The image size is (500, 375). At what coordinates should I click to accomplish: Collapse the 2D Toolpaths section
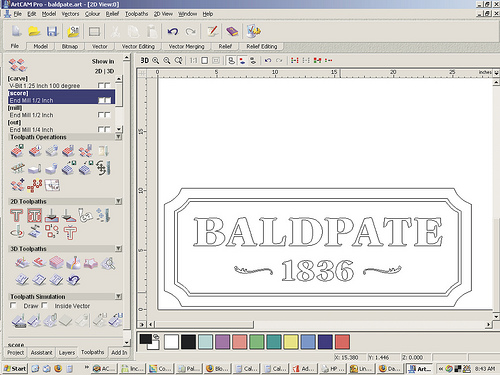coord(118,201)
